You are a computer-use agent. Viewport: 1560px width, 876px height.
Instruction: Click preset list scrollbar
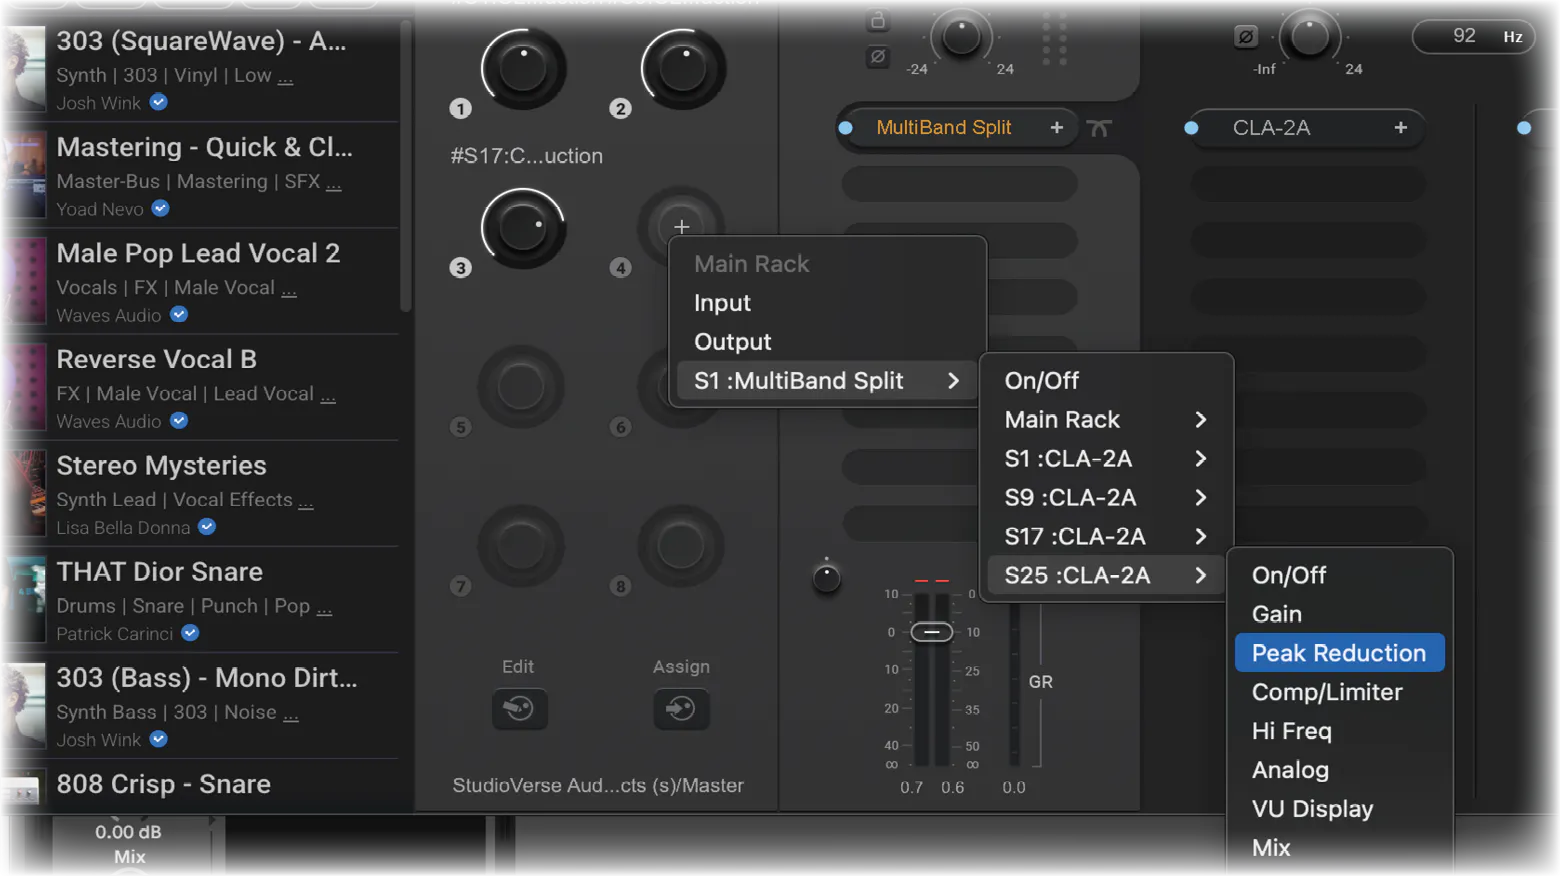point(405,165)
